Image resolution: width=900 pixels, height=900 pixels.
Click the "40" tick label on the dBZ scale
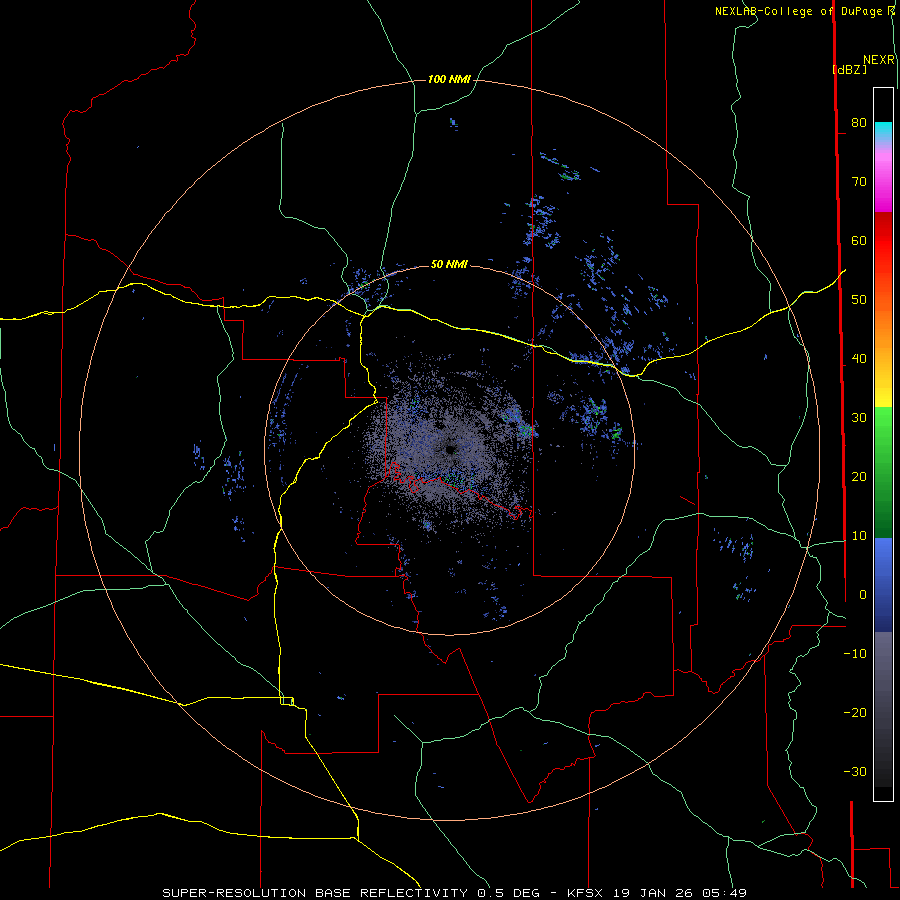pos(859,359)
